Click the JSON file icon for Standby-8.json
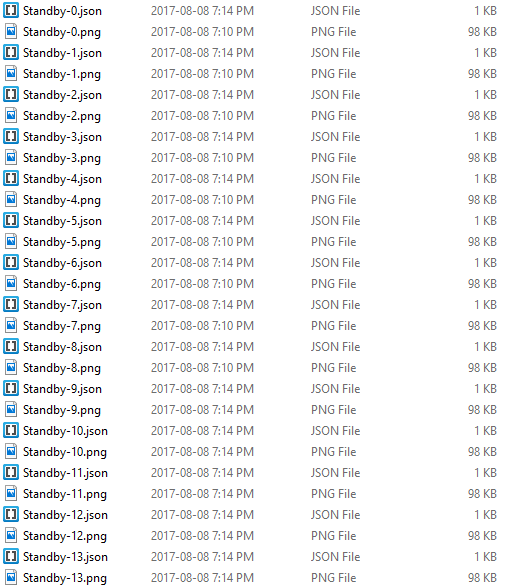This screenshot has height=588, width=520. [x=11, y=346]
